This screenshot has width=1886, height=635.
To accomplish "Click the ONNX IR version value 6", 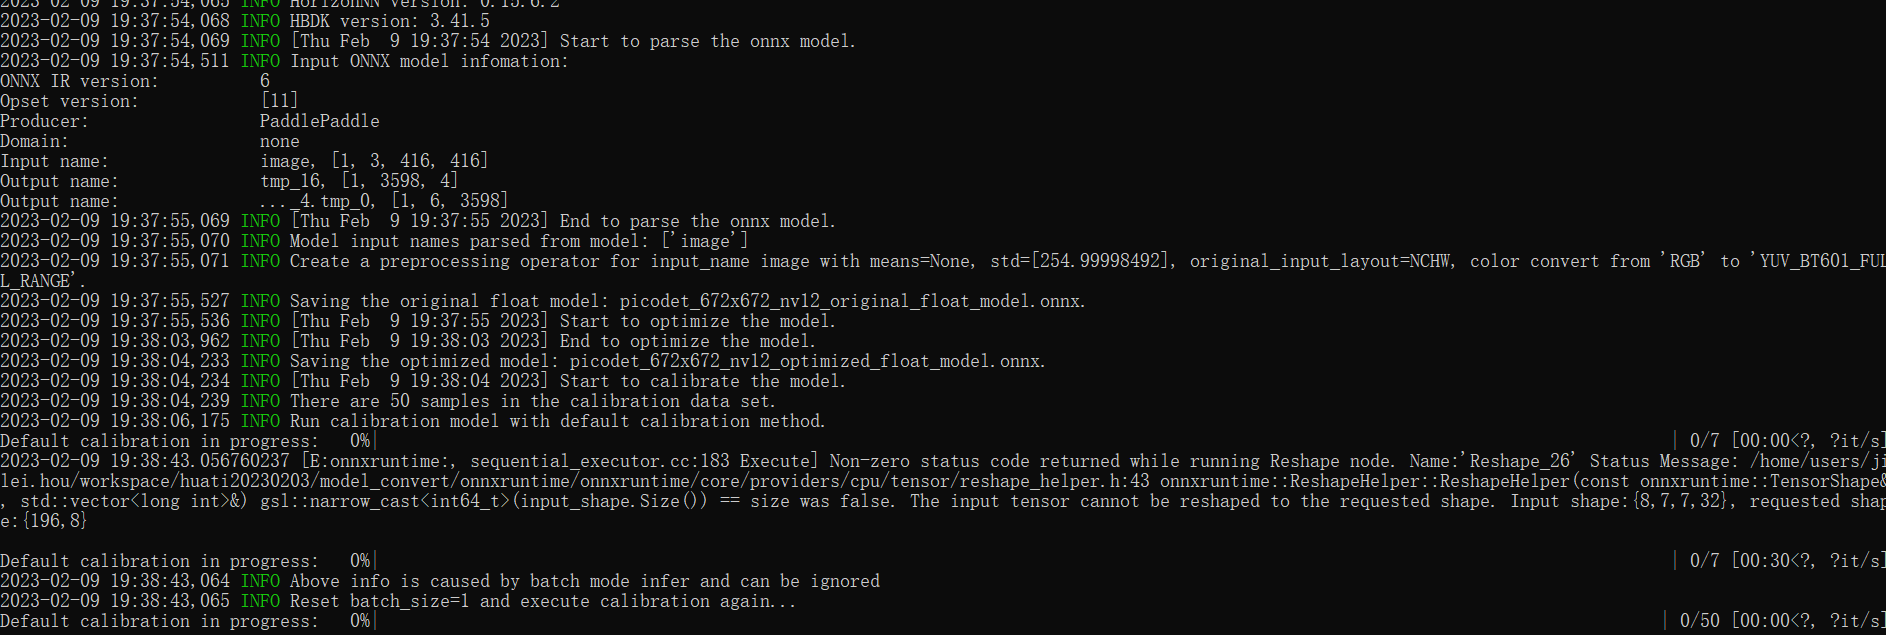I will [x=265, y=81].
